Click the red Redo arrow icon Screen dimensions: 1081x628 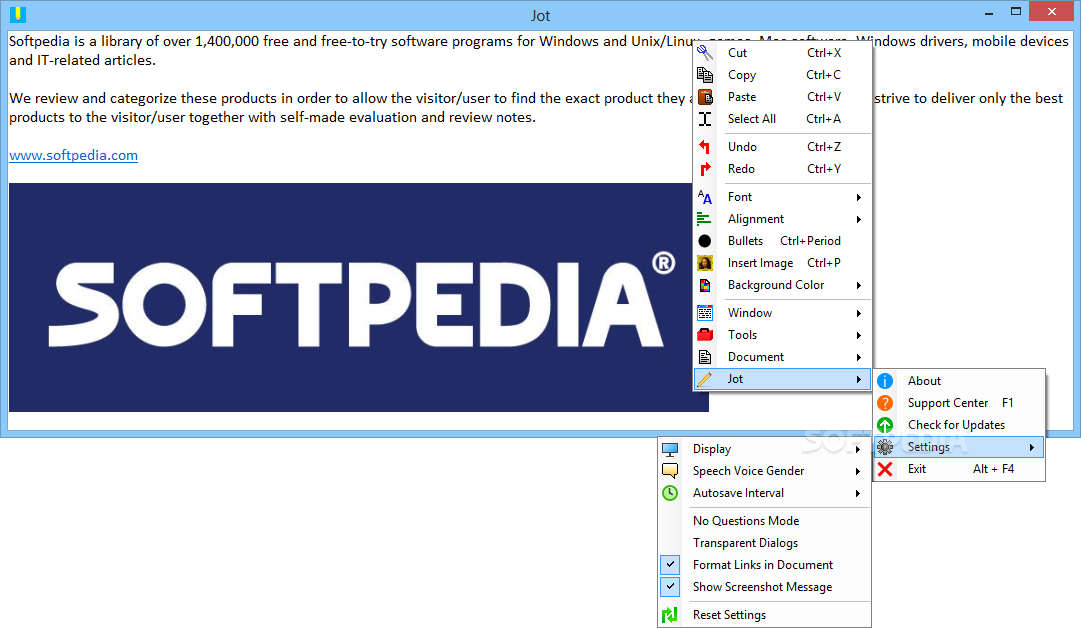705,168
